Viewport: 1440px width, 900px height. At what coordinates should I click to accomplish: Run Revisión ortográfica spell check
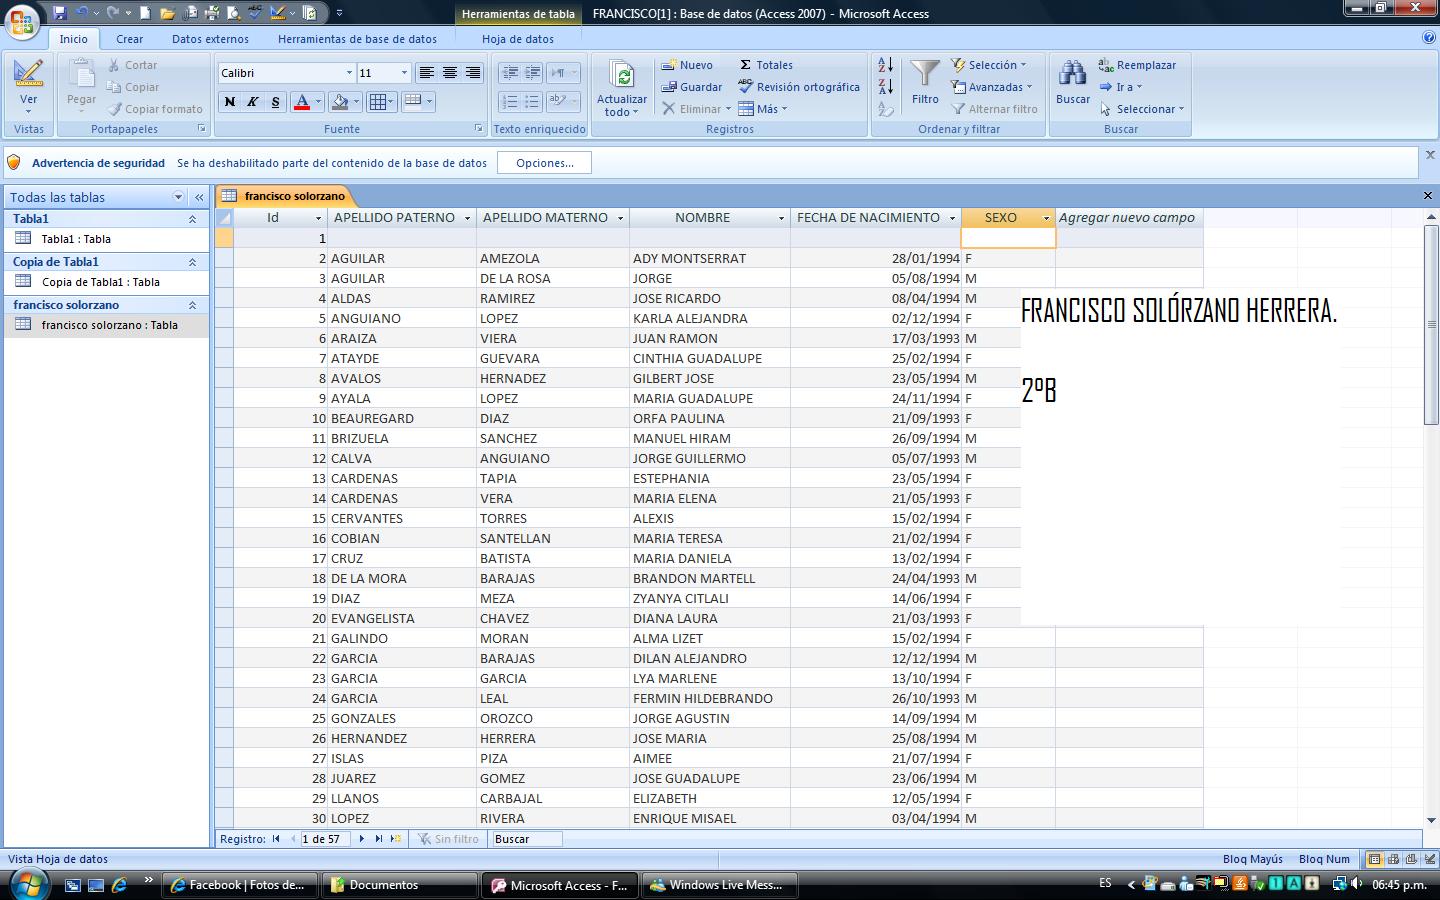(x=799, y=87)
